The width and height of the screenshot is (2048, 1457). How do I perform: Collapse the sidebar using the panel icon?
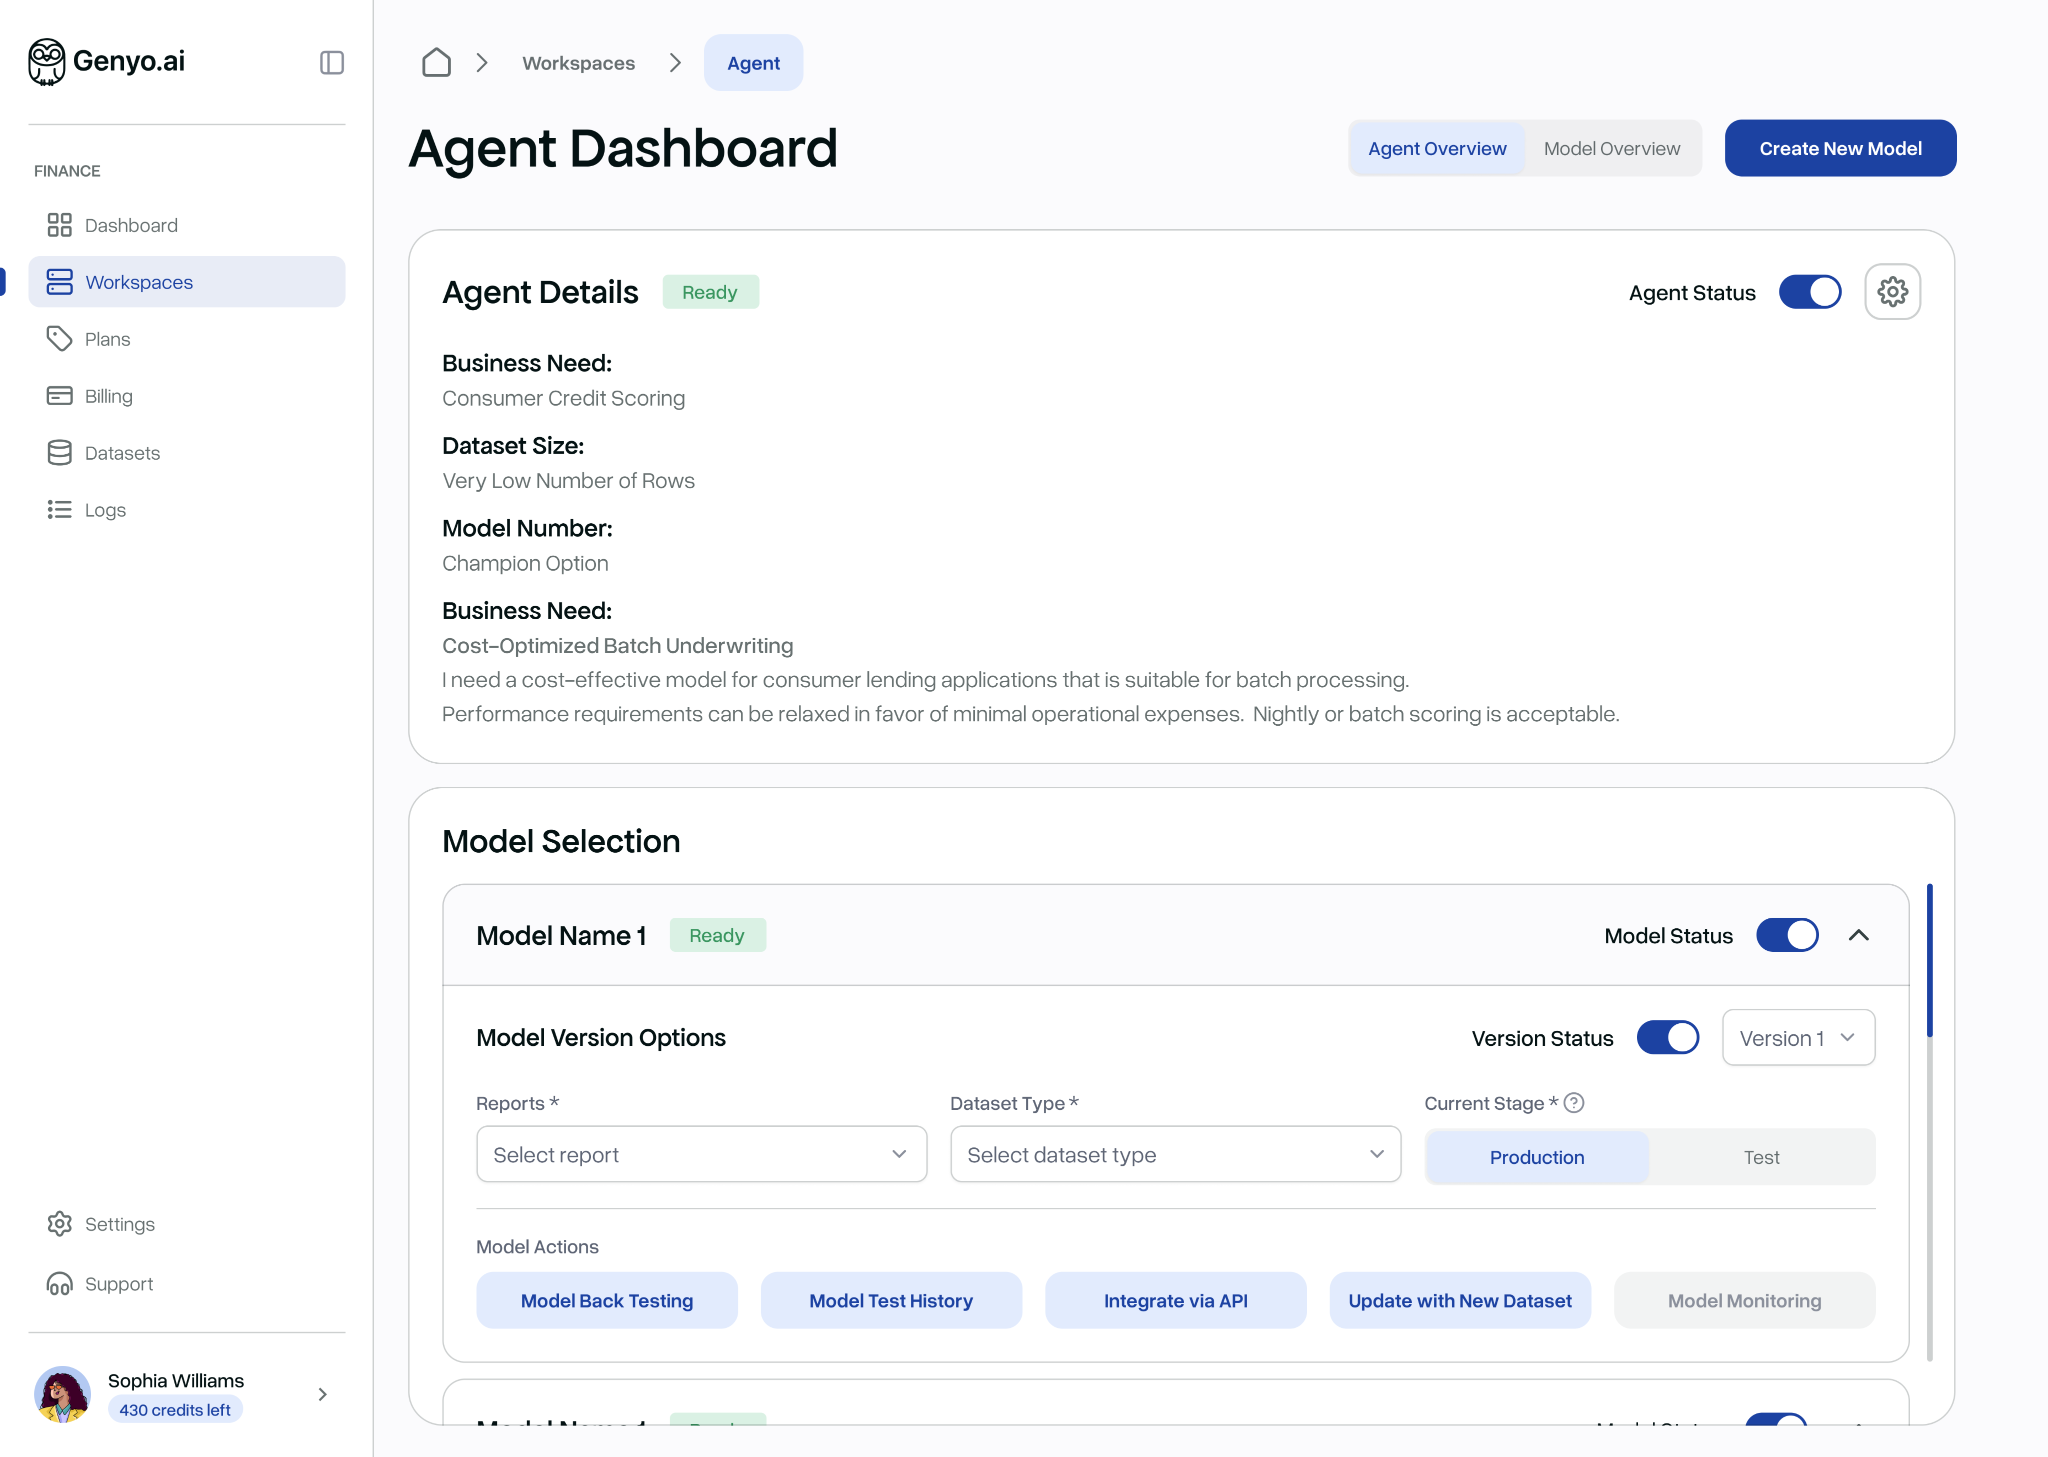click(331, 62)
